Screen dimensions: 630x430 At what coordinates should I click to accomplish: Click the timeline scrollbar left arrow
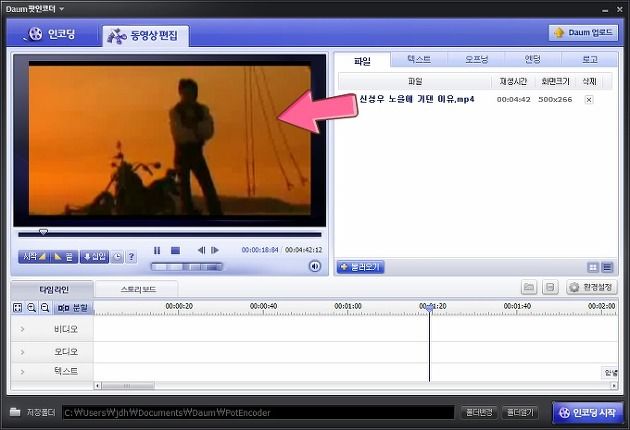97,386
